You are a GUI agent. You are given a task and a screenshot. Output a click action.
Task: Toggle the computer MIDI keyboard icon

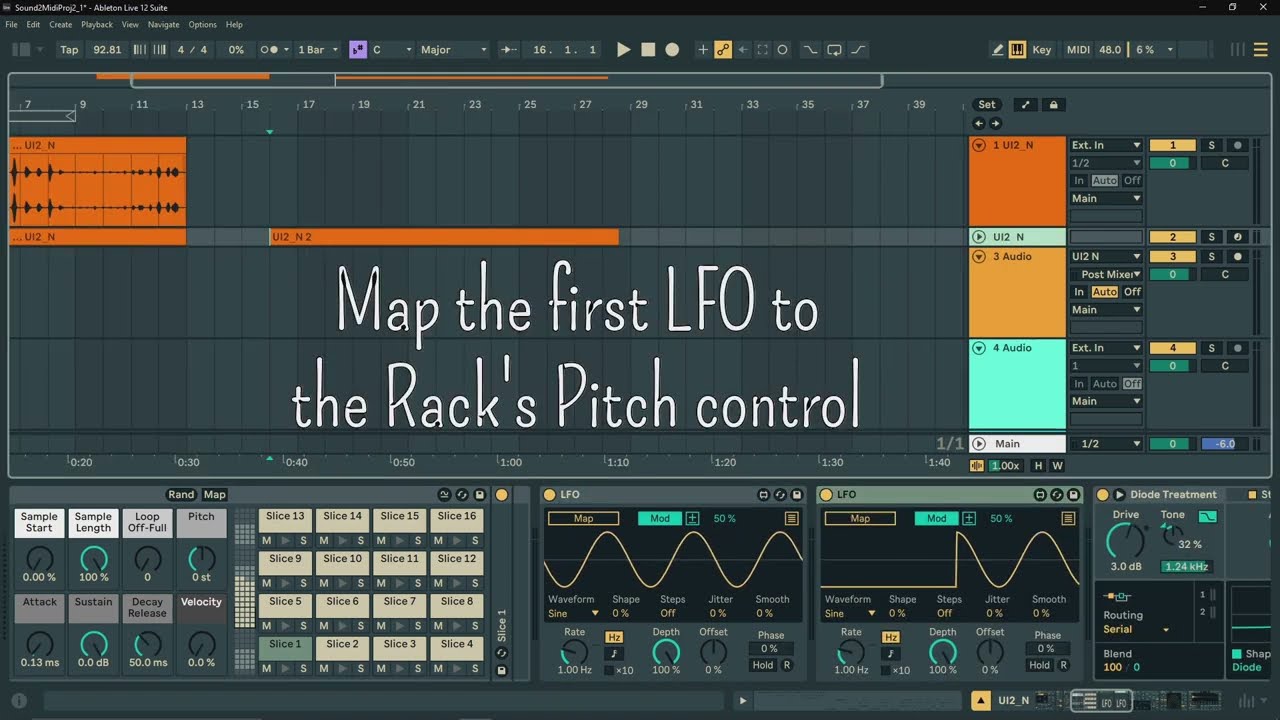[x=1017, y=50]
